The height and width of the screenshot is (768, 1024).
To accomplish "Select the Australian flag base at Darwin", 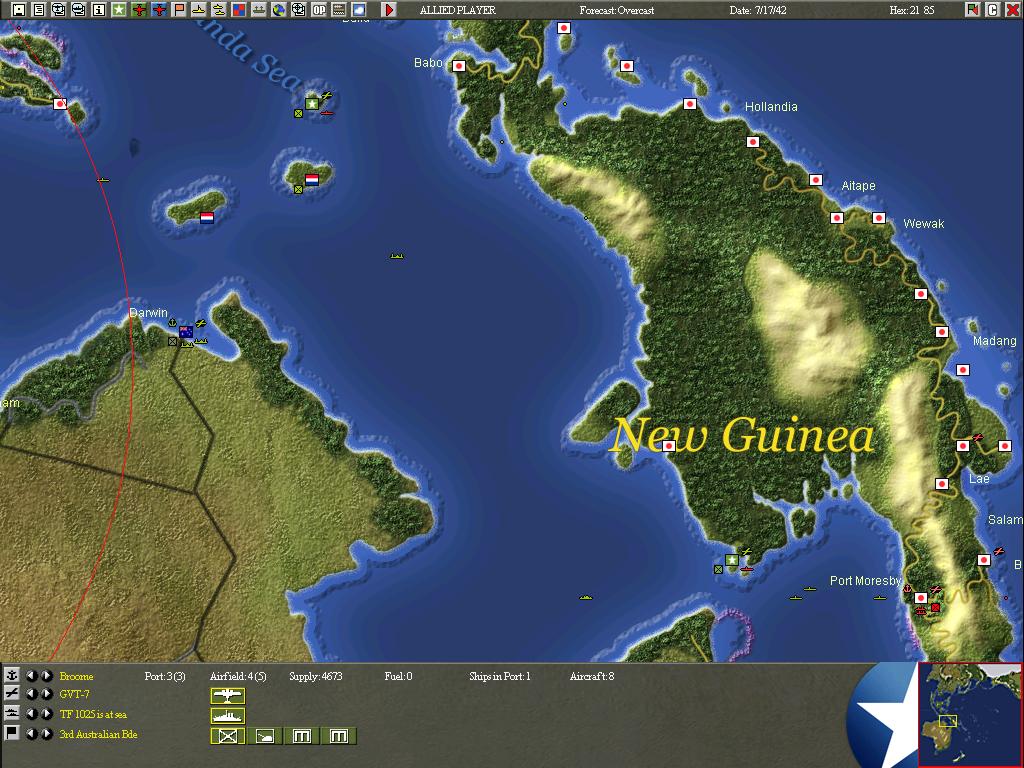I will point(186,332).
